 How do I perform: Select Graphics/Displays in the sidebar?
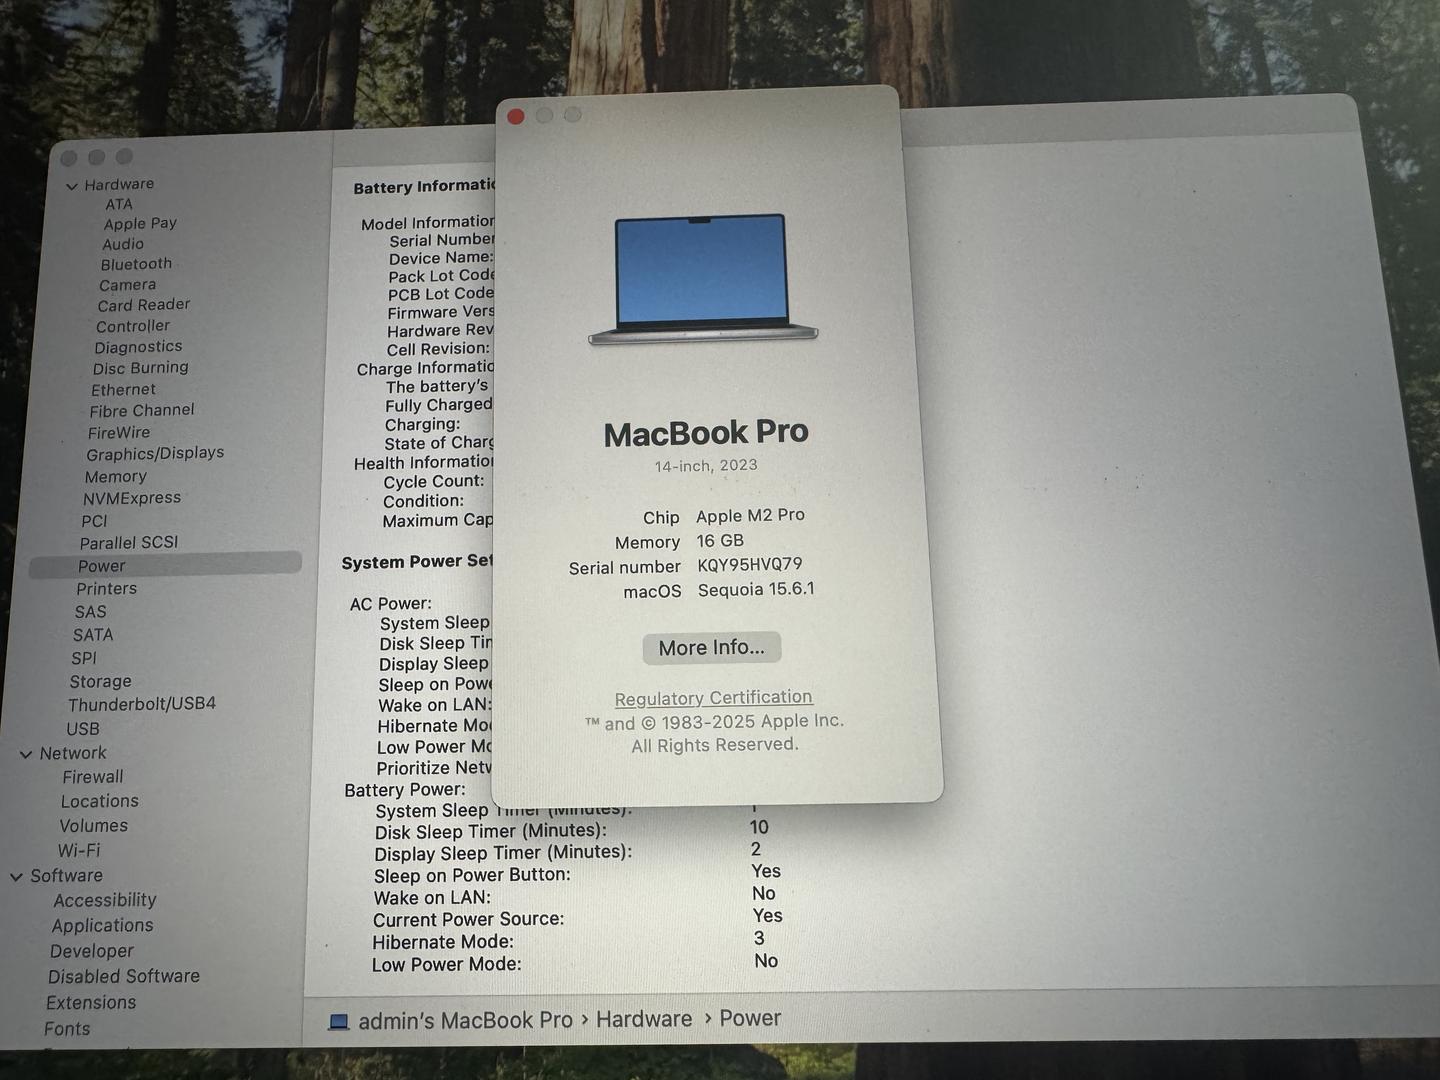click(155, 453)
